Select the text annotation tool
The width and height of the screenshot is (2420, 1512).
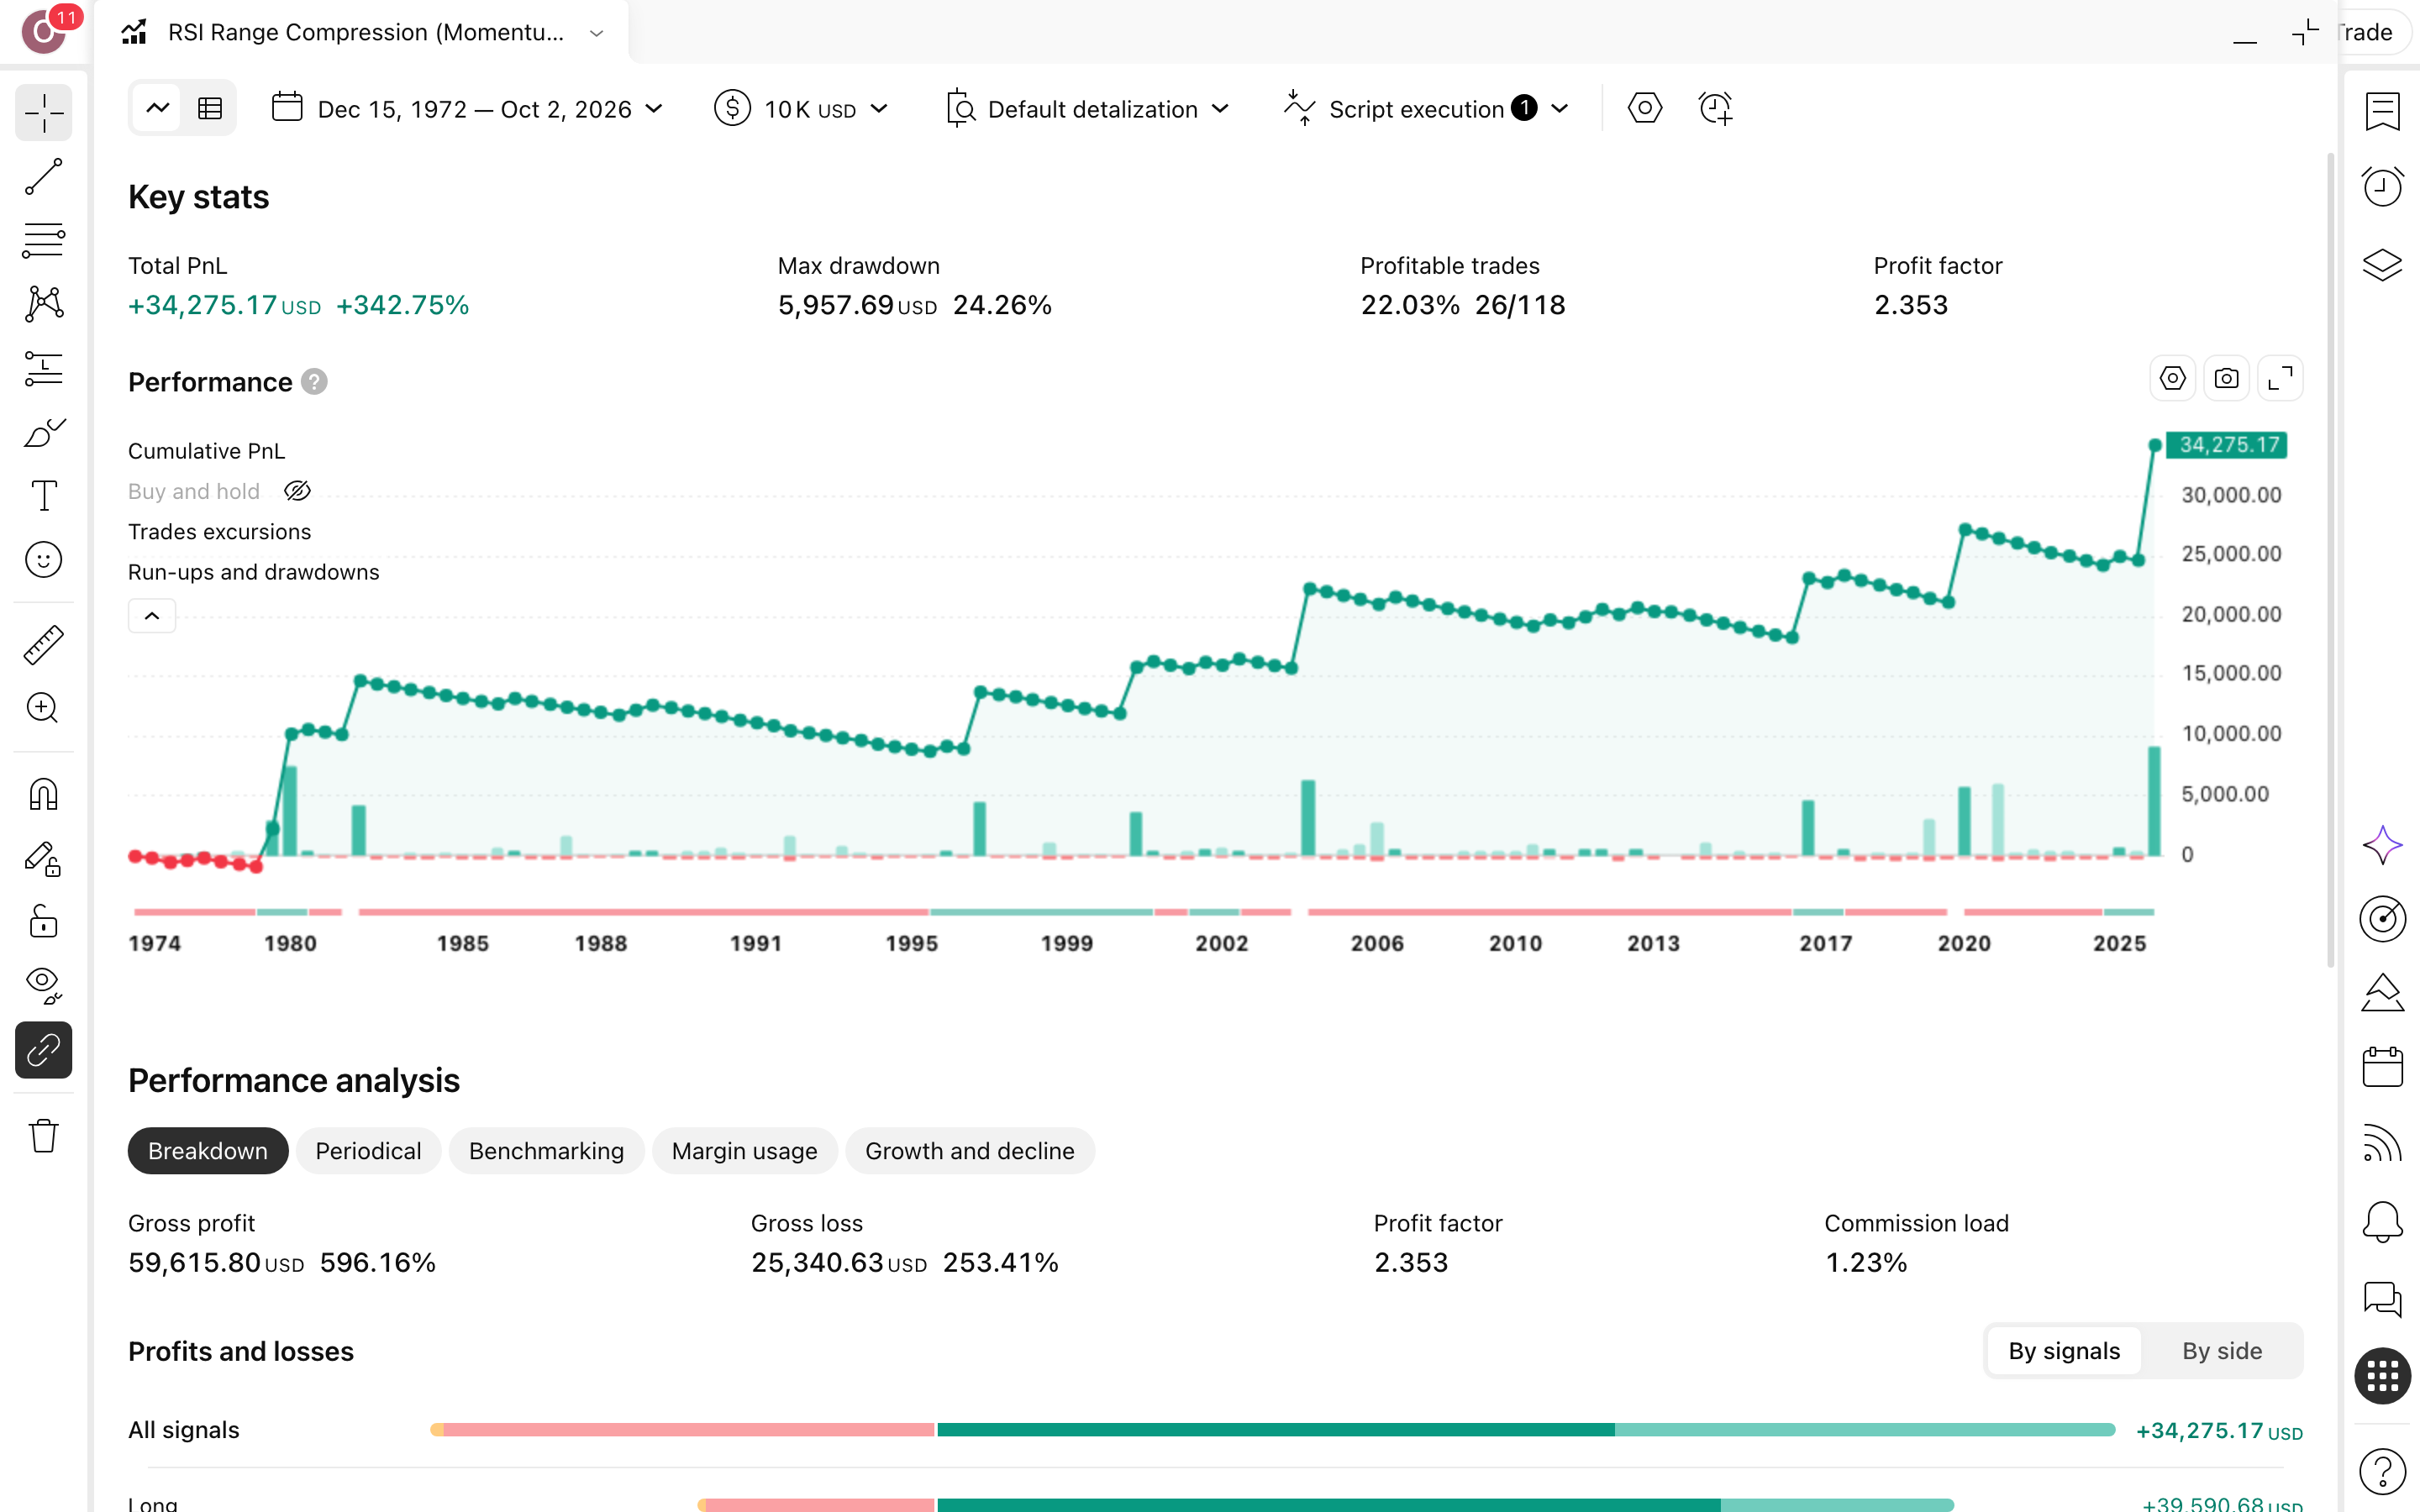coord(43,495)
